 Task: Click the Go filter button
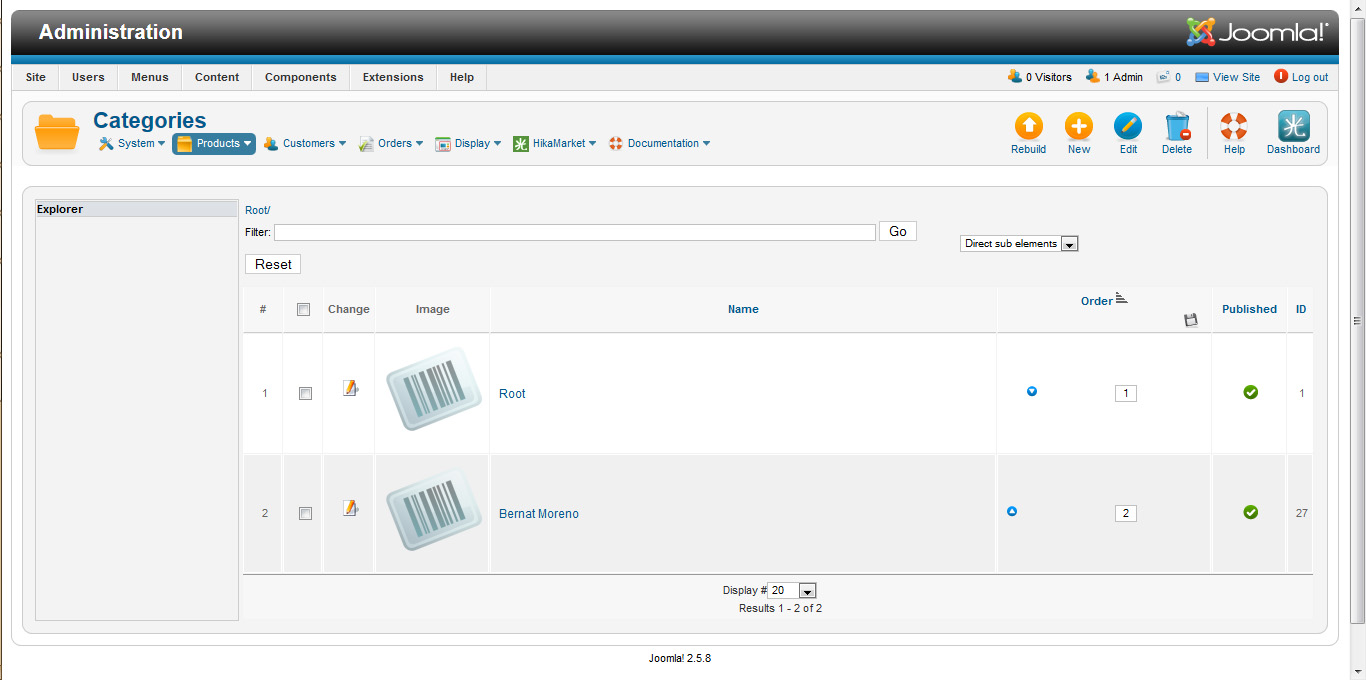click(x=898, y=231)
